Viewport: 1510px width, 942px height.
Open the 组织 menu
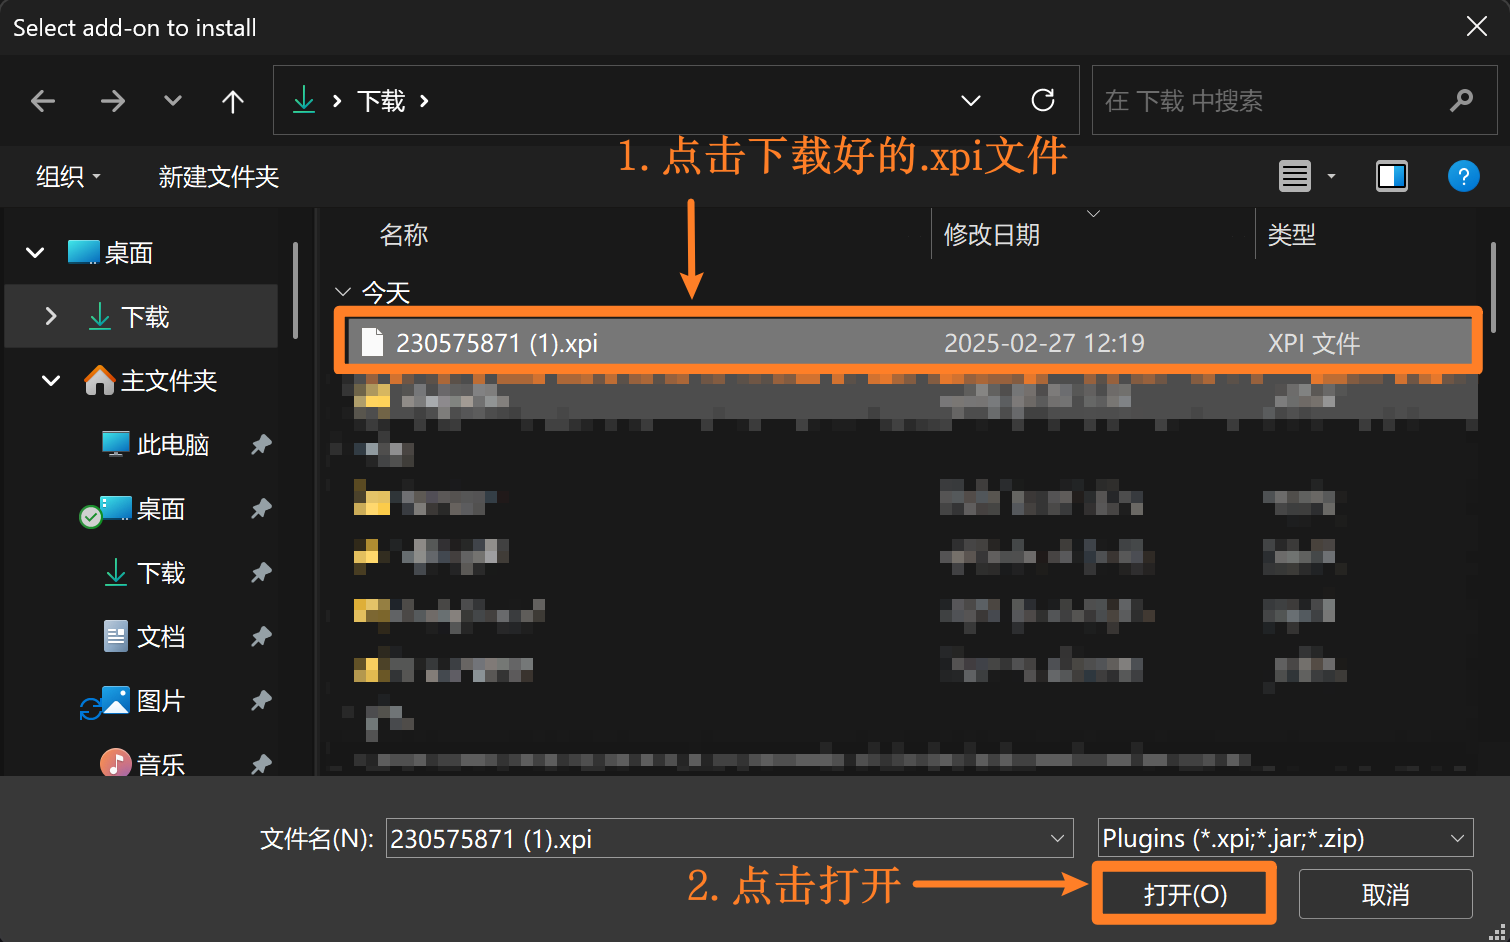(69, 177)
